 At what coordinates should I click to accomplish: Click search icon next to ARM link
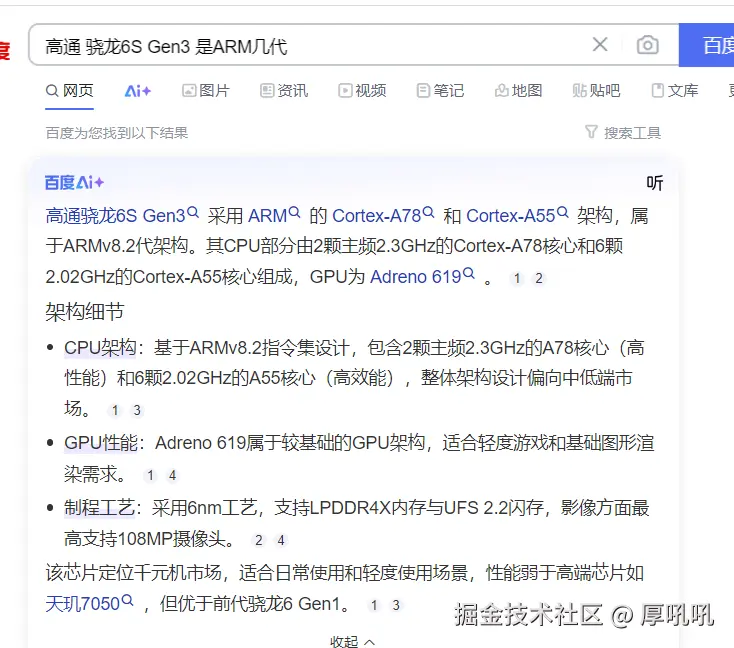(294, 213)
